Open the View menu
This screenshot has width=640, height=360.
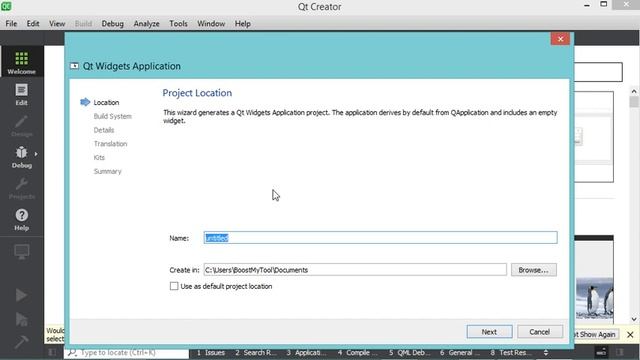click(57, 24)
